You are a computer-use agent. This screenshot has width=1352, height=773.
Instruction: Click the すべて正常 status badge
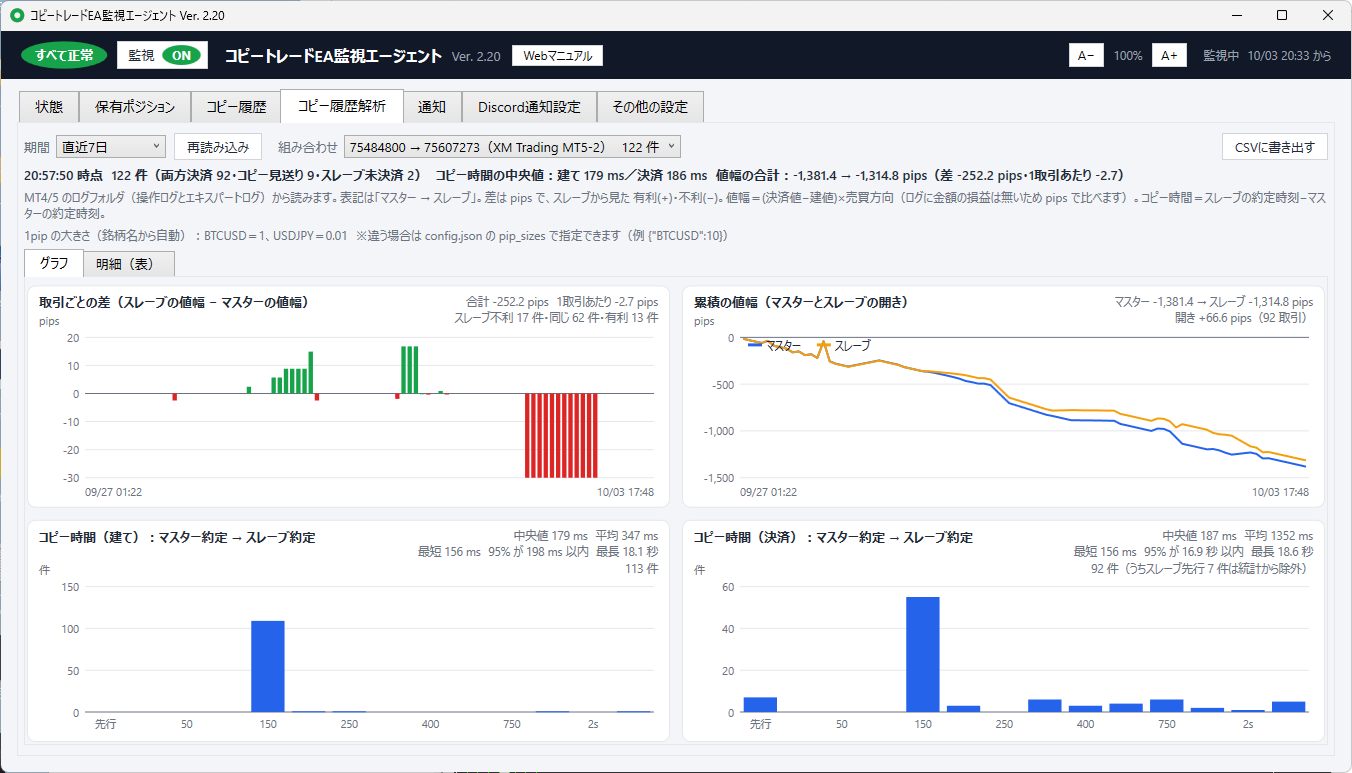(64, 56)
